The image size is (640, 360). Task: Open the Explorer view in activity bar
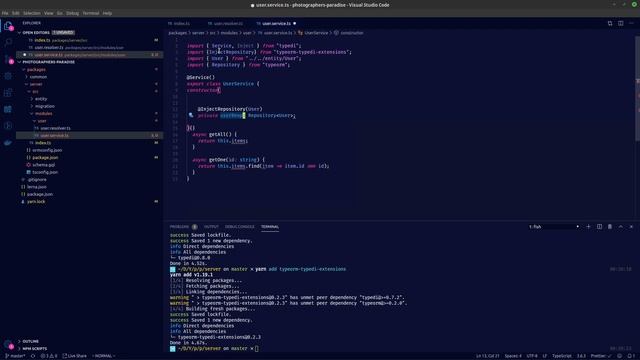point(8,26)
